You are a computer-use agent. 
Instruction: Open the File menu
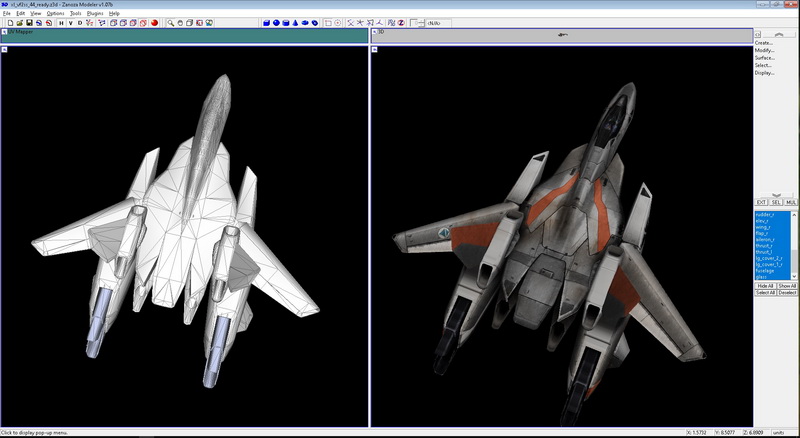point(7,13)
